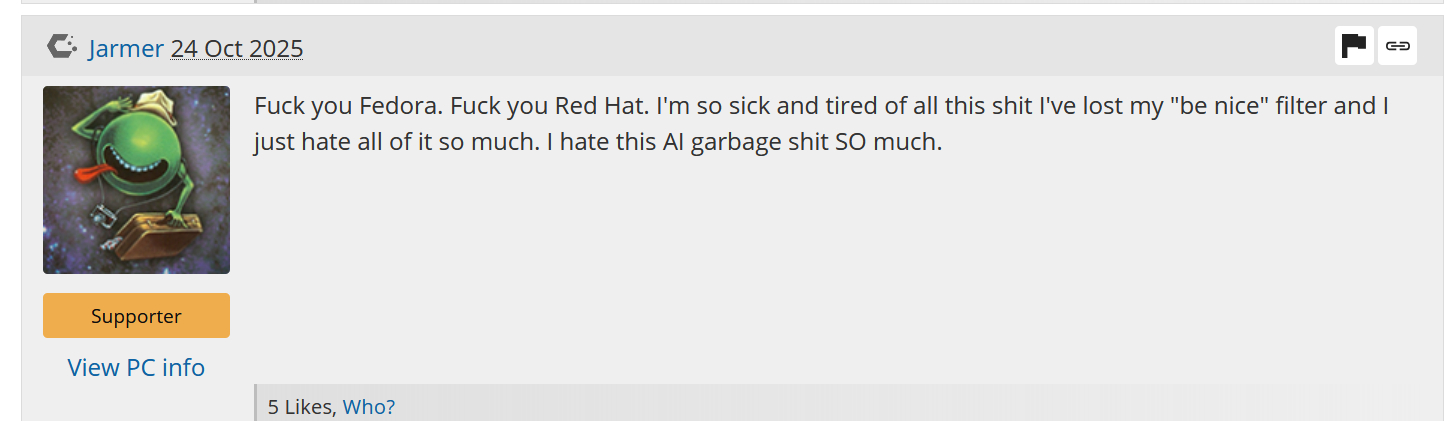Screen dimensions: 1453x421
Task: Click the Commodore logo beside Jarmer
Action: 62,46
